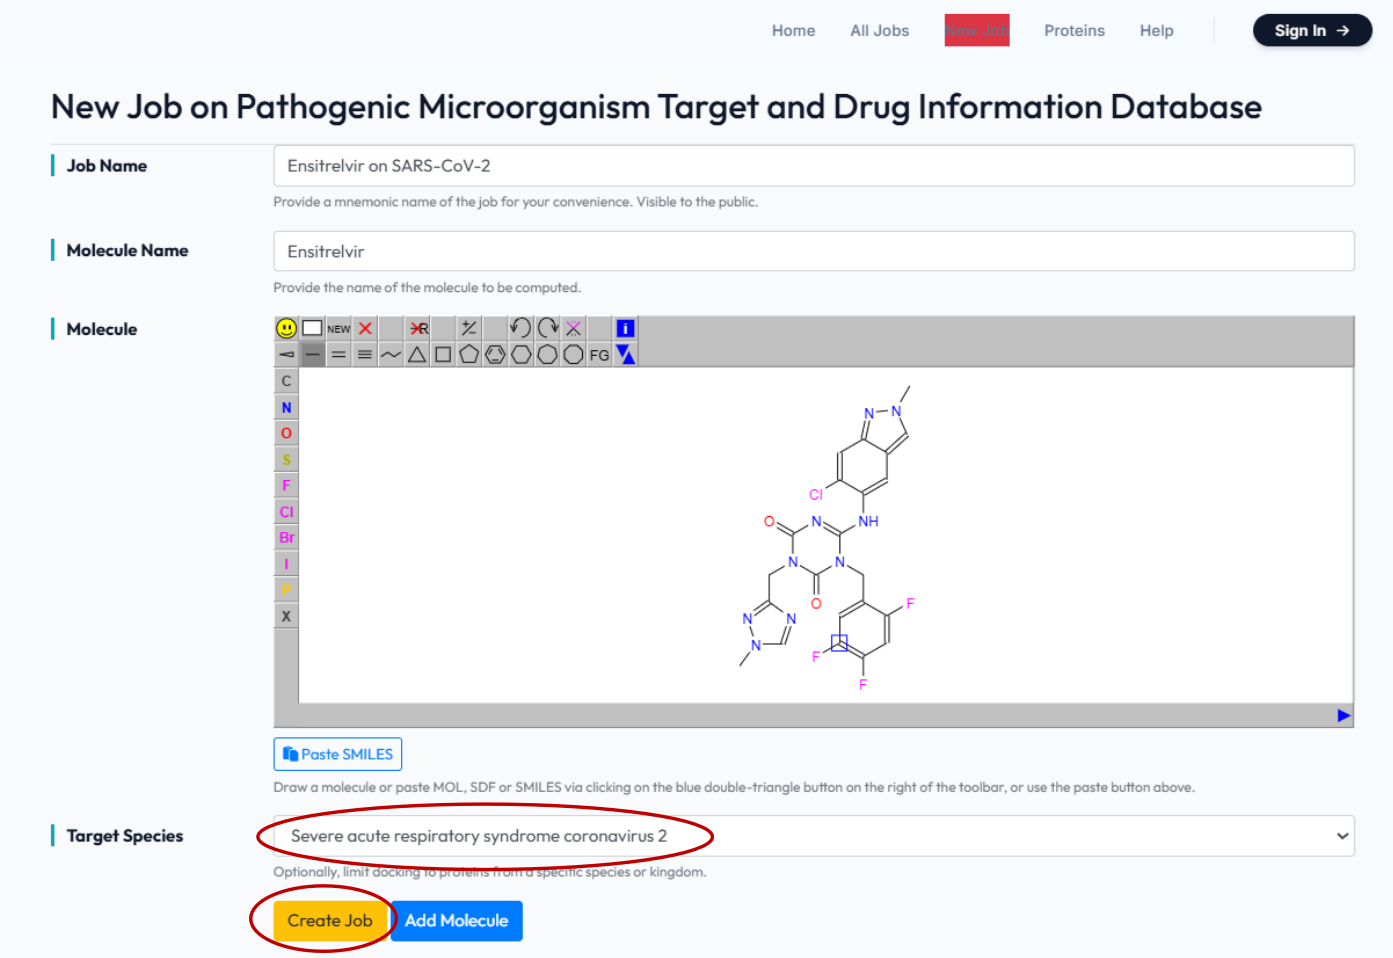Click the blue double-triangle paste button
This screenshot has width=1393, height=958.
(625, 354)
